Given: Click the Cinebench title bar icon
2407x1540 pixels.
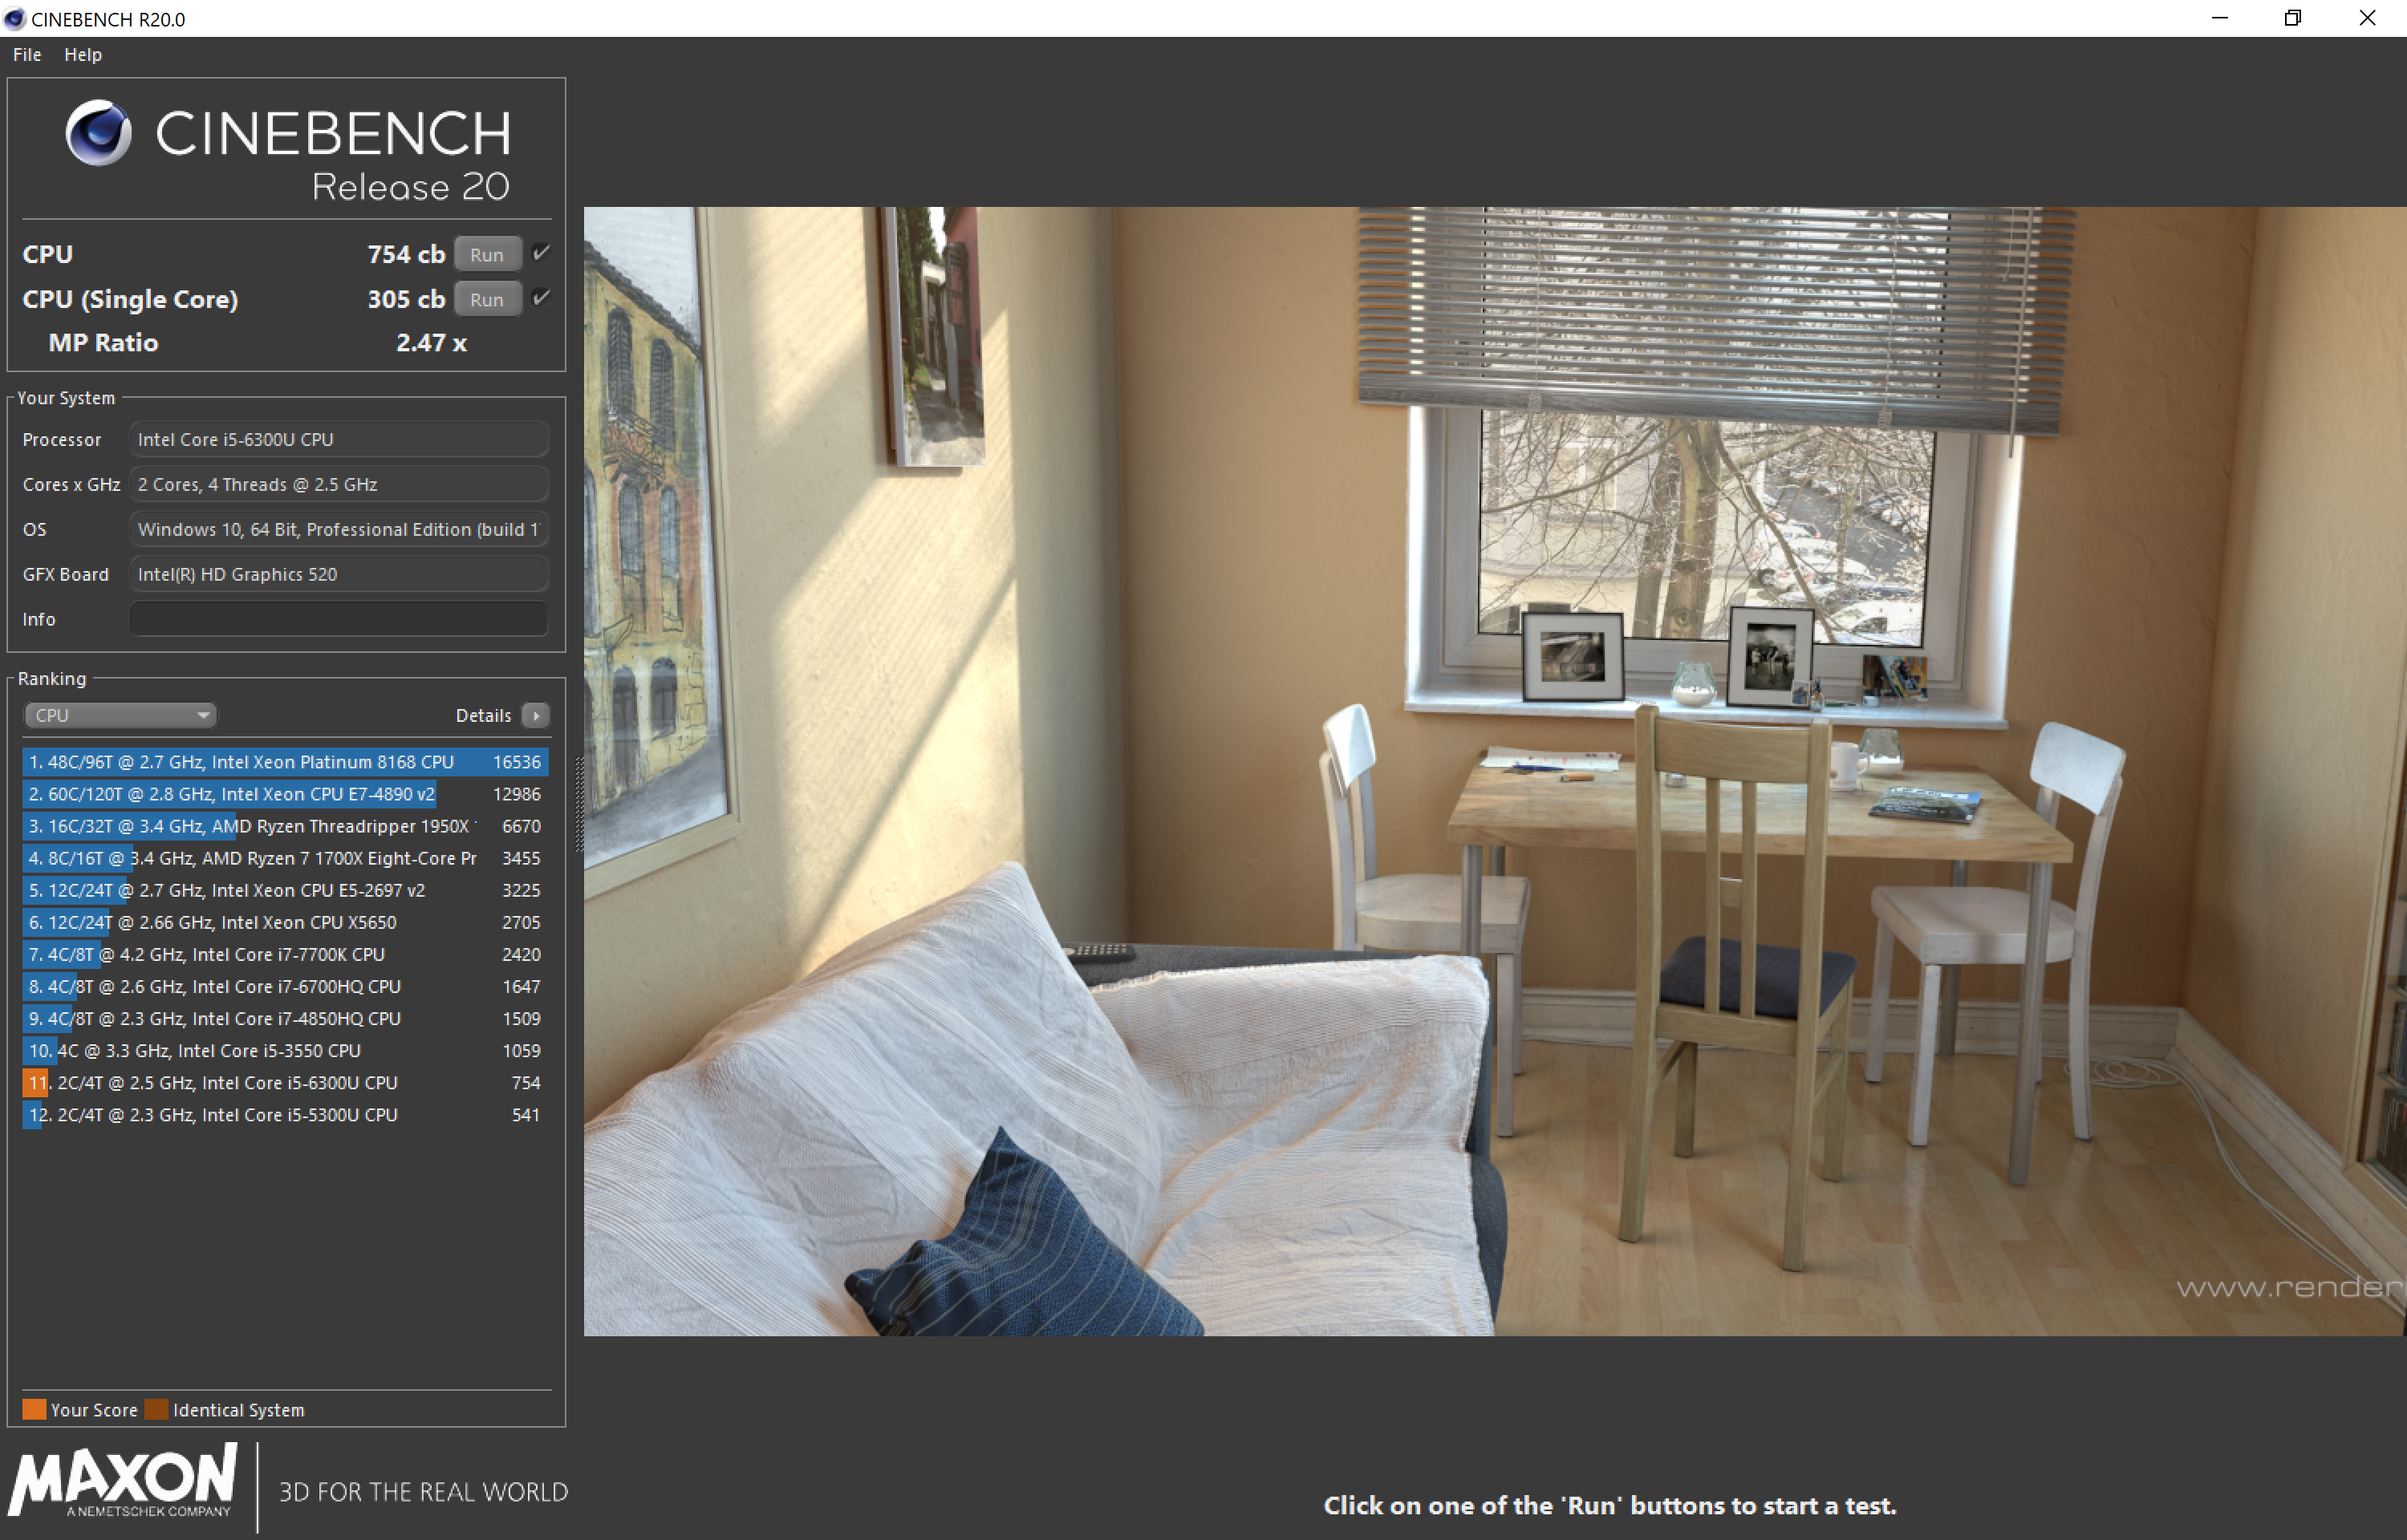Looking at the screenshot, I should (x=14, y=19).
